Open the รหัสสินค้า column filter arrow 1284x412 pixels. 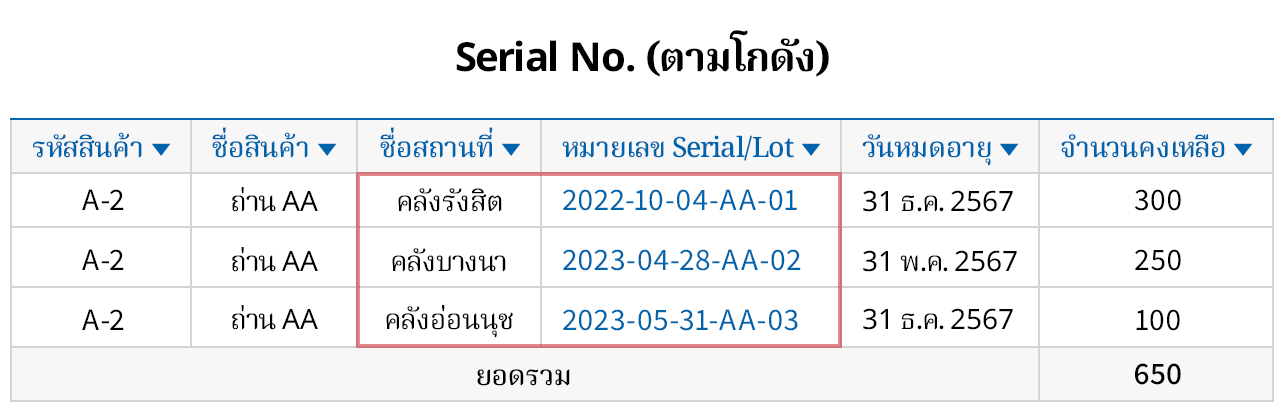coord(162,150)
